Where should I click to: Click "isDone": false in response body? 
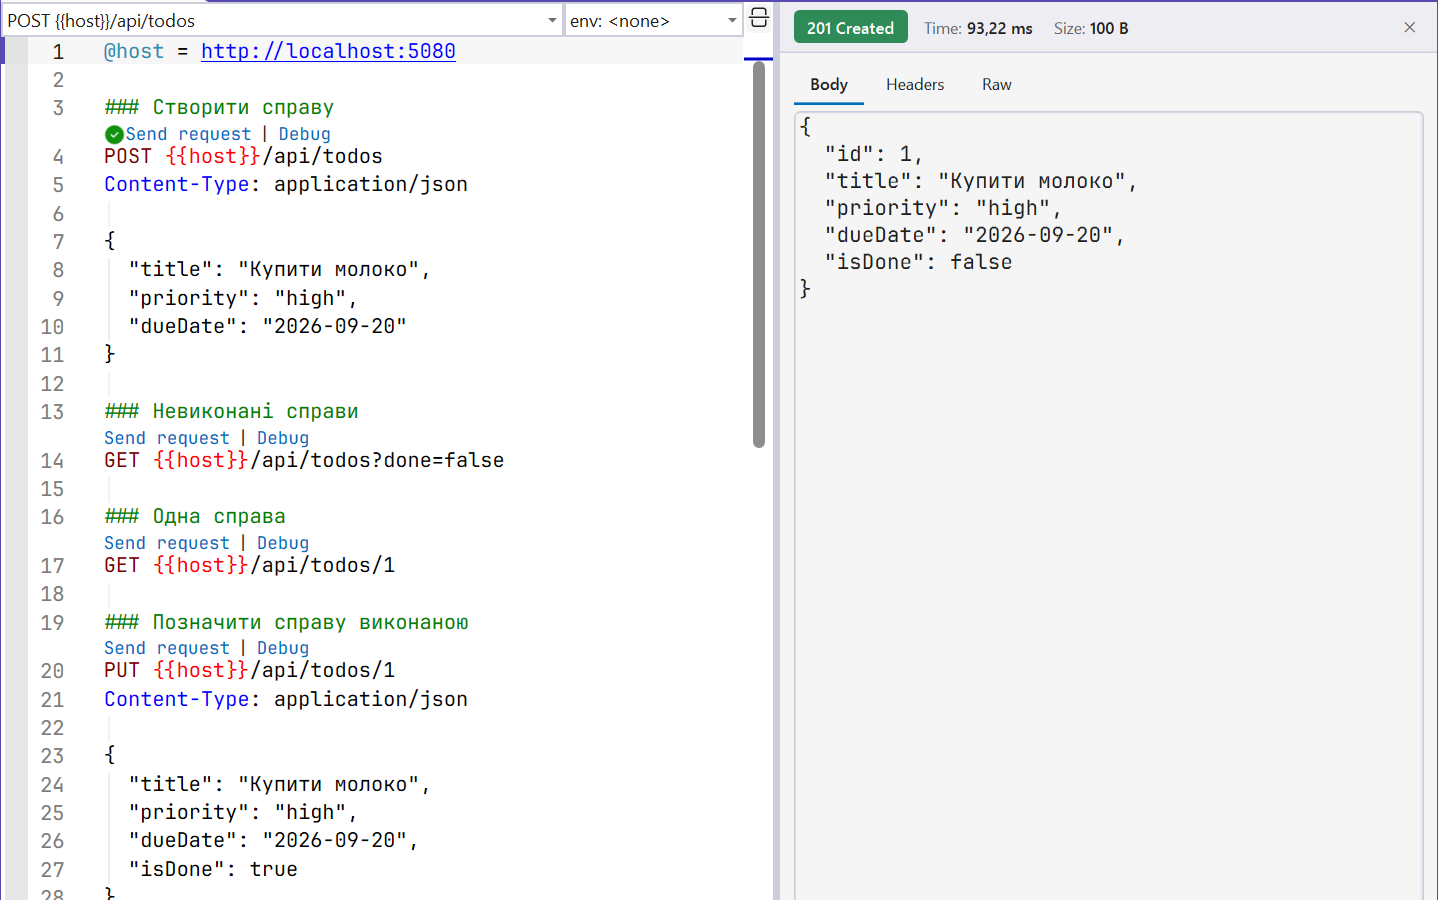[918, 262]
